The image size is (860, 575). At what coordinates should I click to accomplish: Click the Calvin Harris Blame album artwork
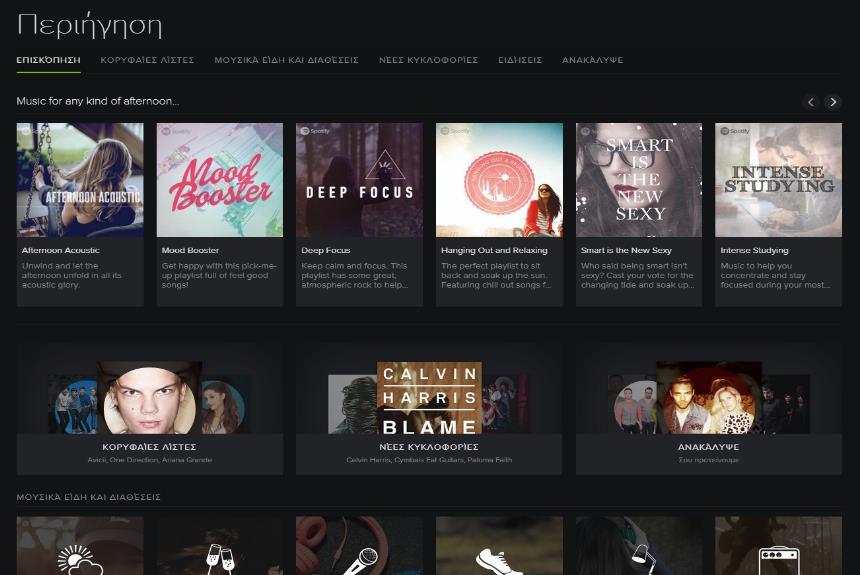pyautogui.click(x=429, y=398)
